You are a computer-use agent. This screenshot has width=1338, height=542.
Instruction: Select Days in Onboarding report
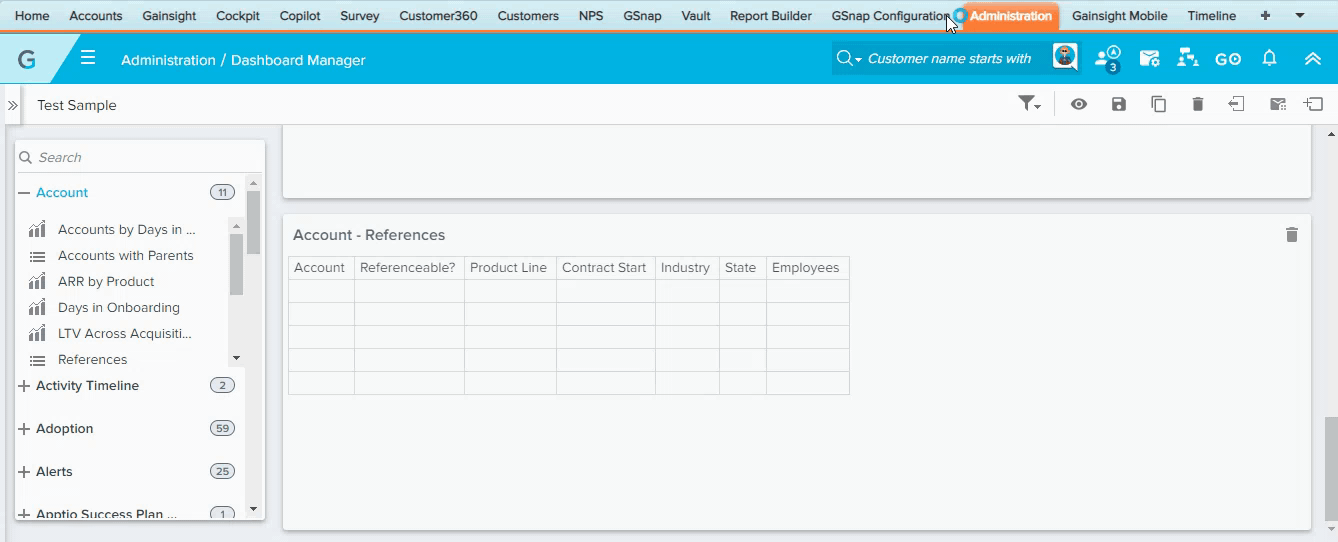click(119, 308)
